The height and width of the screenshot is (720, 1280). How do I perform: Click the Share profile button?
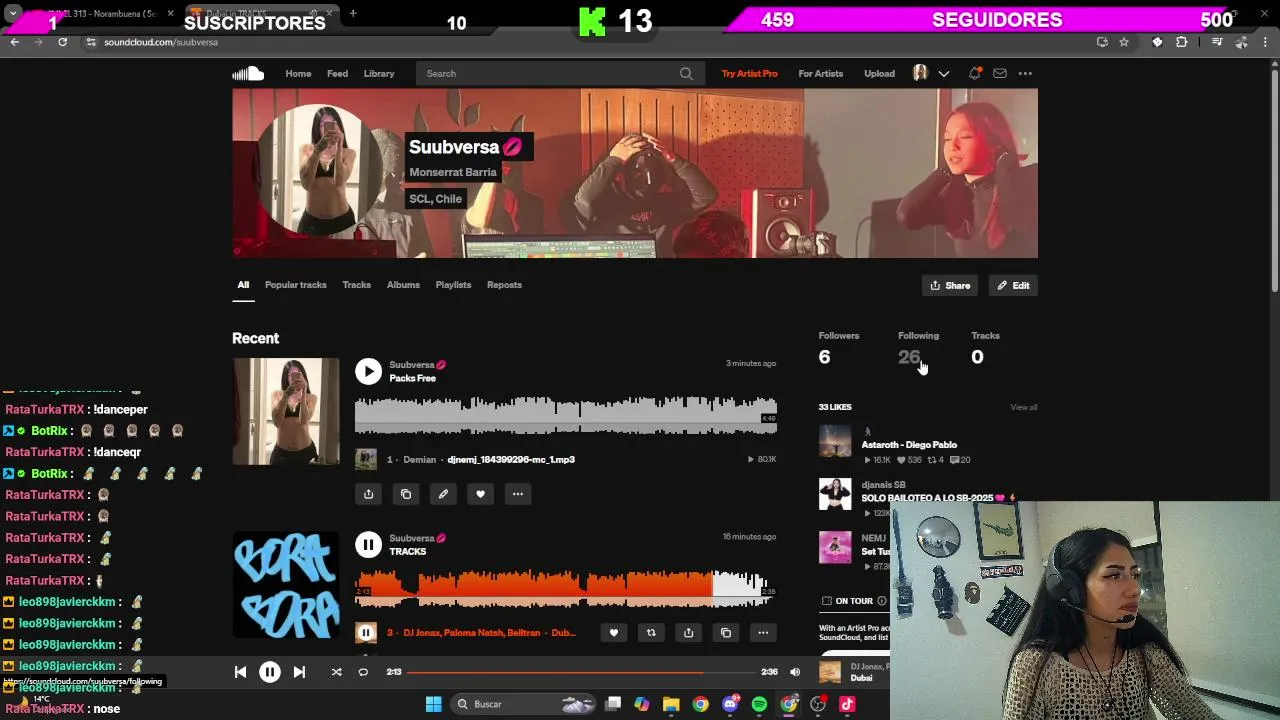950,285
